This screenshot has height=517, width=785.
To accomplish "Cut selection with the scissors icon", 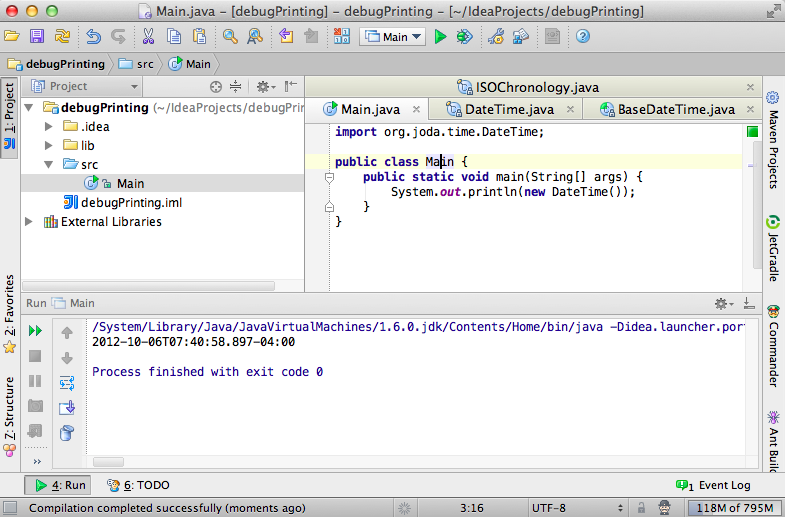I will point(148,37).
